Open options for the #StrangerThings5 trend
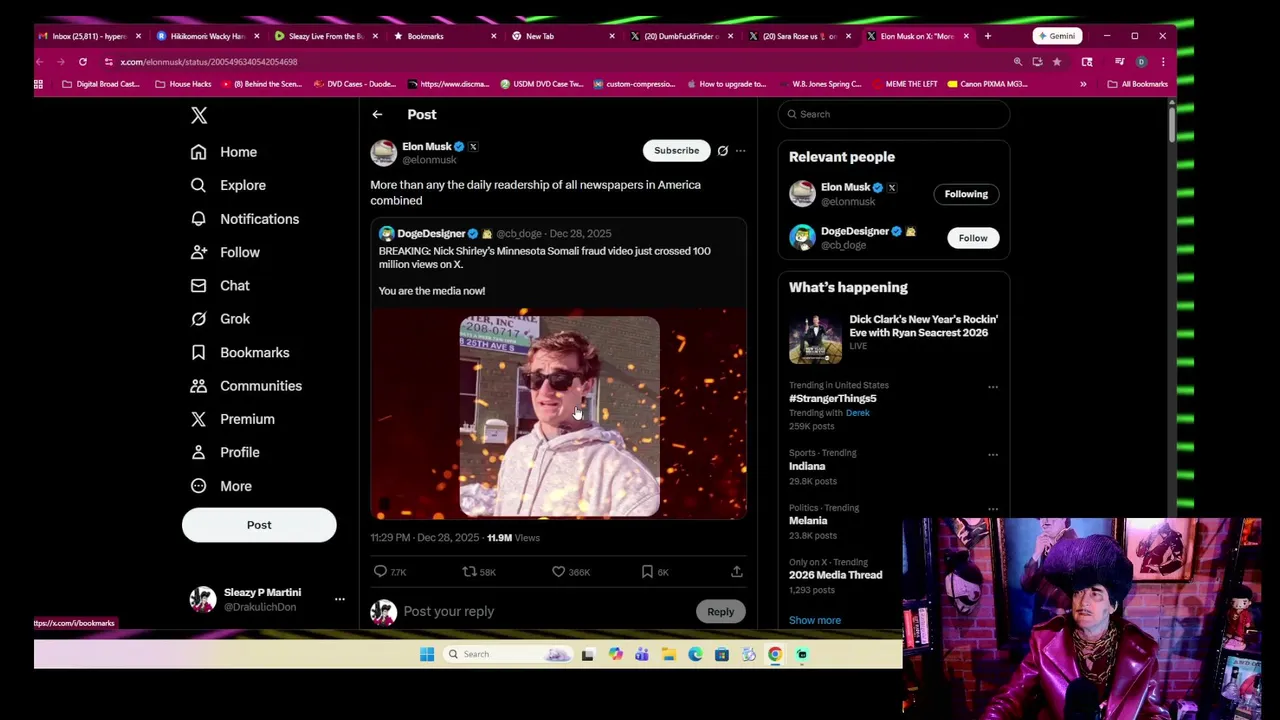Screen dimensions: 1280x720 [993, 387]
